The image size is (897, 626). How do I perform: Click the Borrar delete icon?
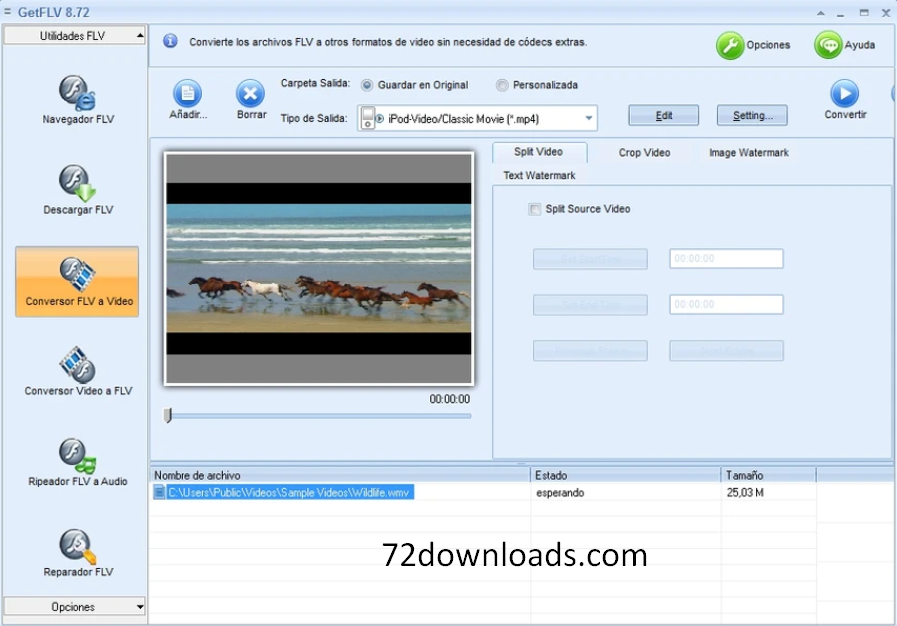coord(250,95)
